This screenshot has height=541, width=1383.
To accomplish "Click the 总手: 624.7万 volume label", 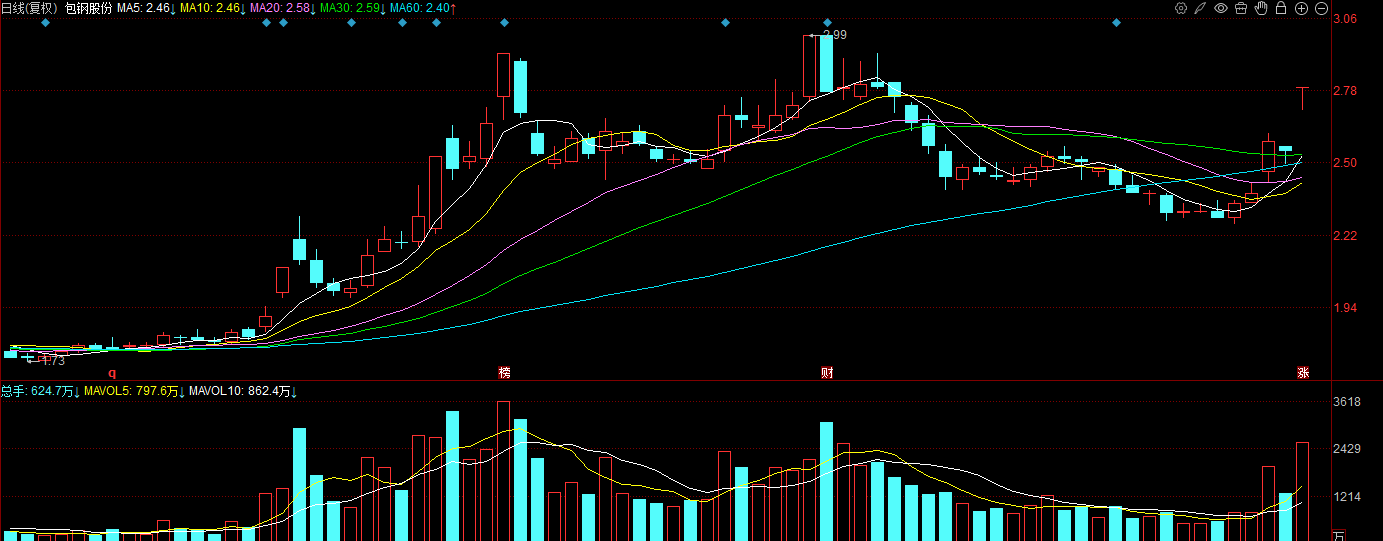I will point(41,391).
